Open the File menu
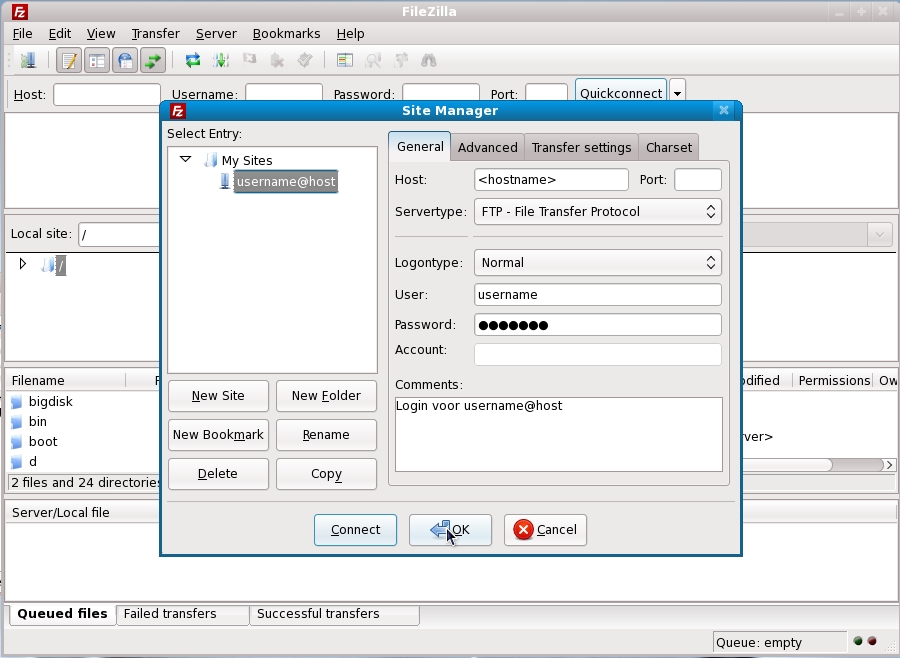The height and width of the screenshot is (658, 900). tap(22, 34)
